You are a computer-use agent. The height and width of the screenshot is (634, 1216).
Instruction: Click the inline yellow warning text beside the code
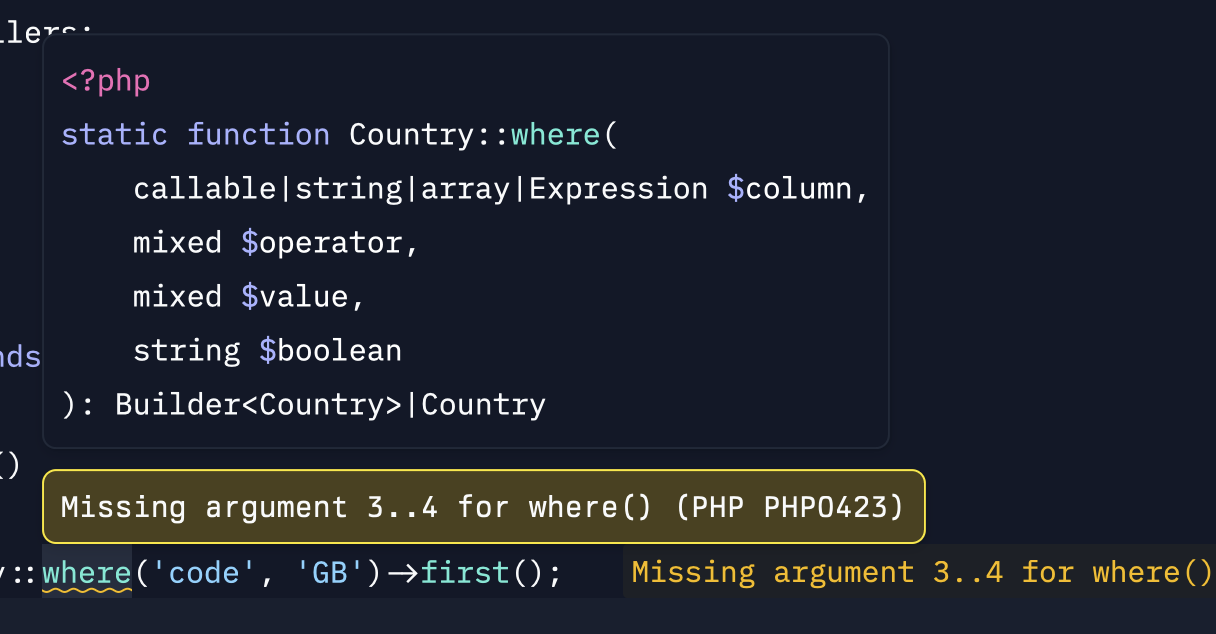920,573
